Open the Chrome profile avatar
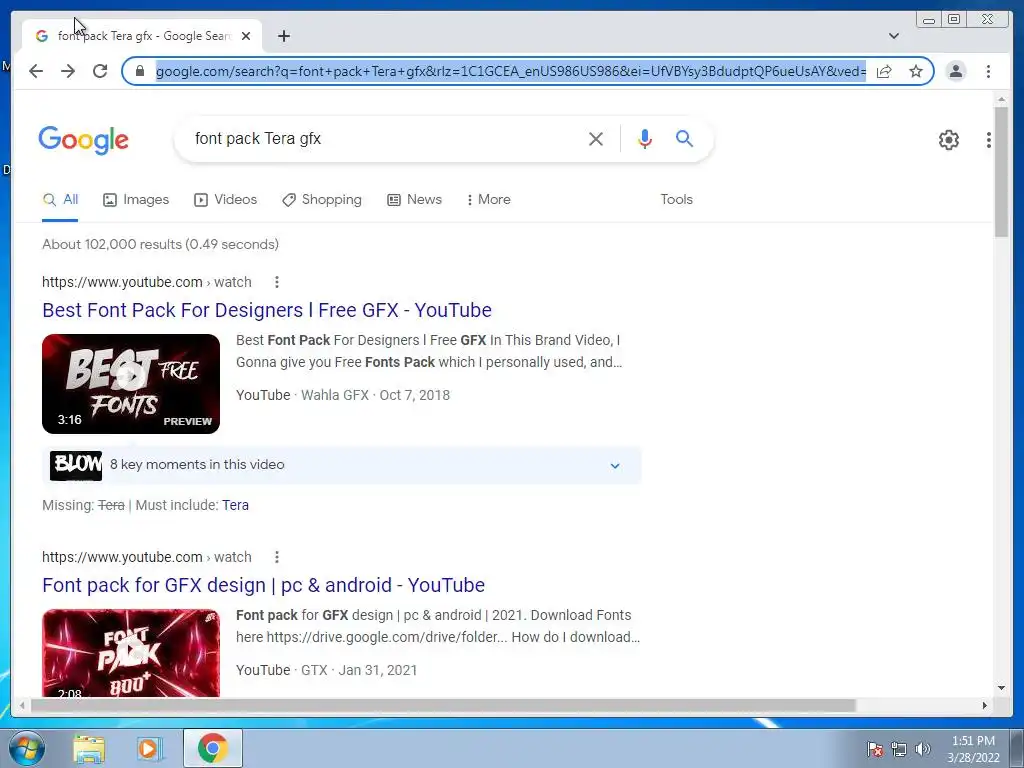The width and height of the screenshot is (1024, 768). tap(955, 71)
